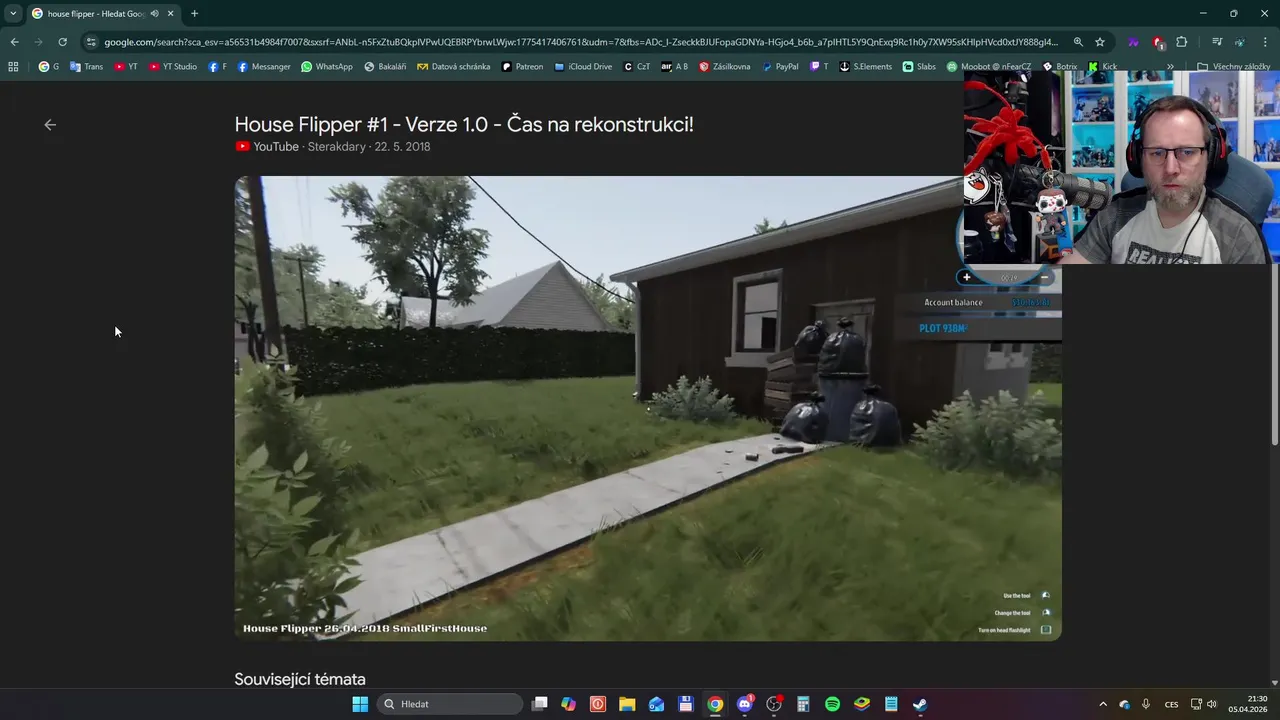Open the iCloud Drive bookmark

coord(583,67)
